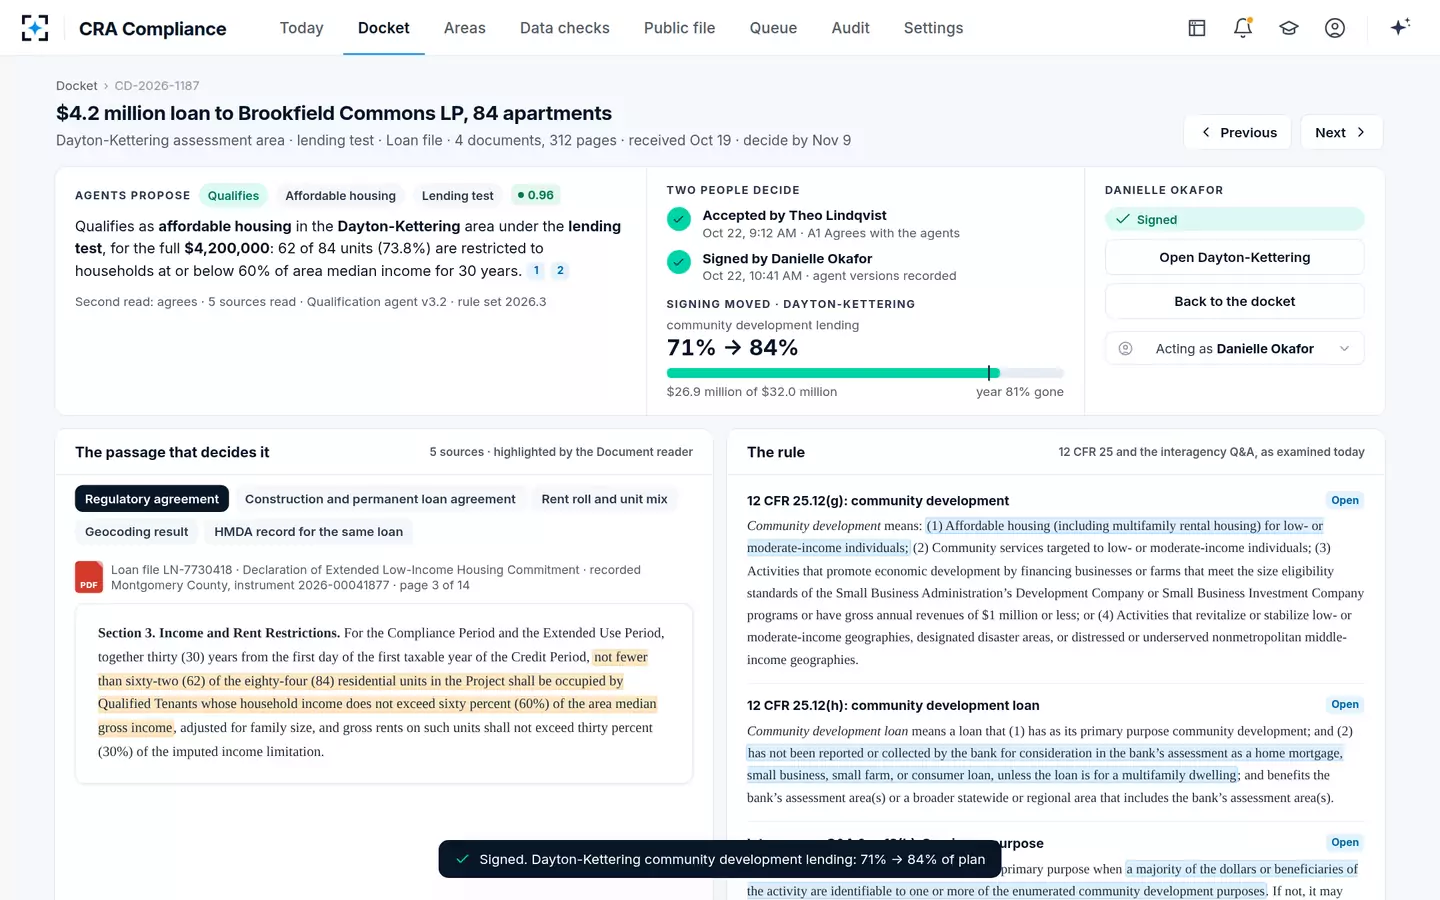Select the Public file tab
The image size is (1440, 900).
680,28
